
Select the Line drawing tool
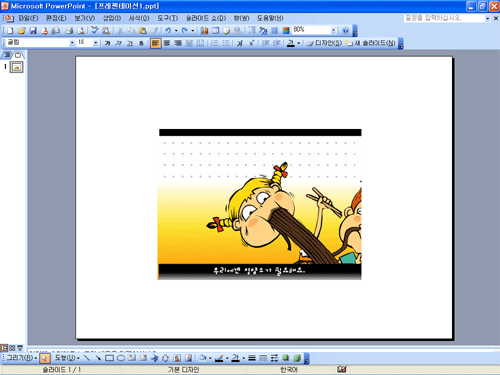pyautogui.click(x=87, y=358)
